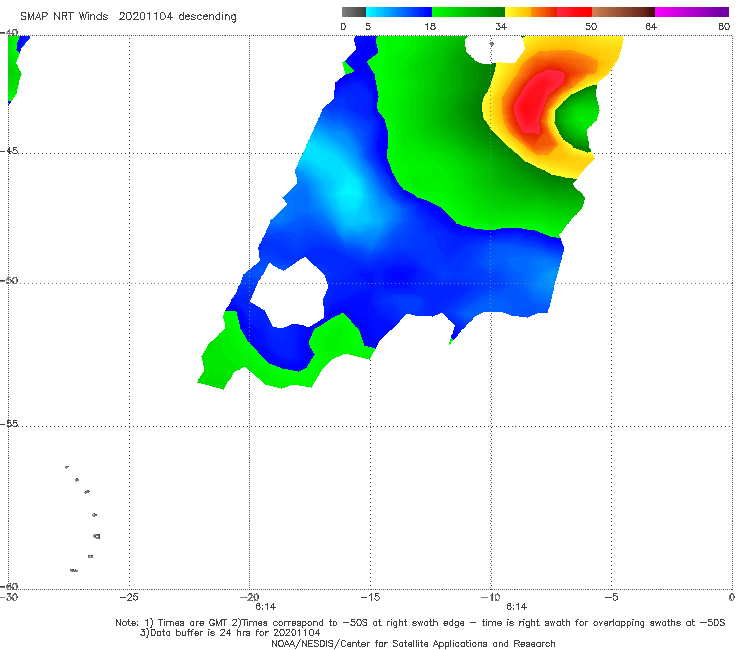Click the white data gap inside the blue region
740x650 pixels.
point(289,293)
